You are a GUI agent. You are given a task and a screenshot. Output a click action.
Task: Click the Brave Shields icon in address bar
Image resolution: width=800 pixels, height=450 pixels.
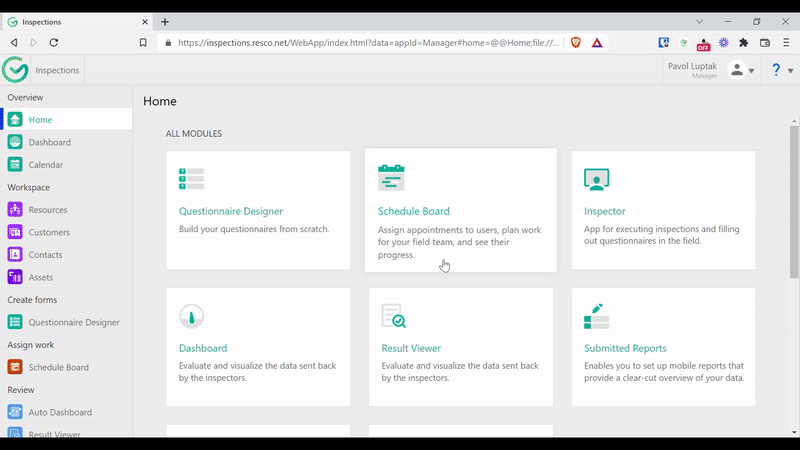pyautogui.click(x=576, y=43)
